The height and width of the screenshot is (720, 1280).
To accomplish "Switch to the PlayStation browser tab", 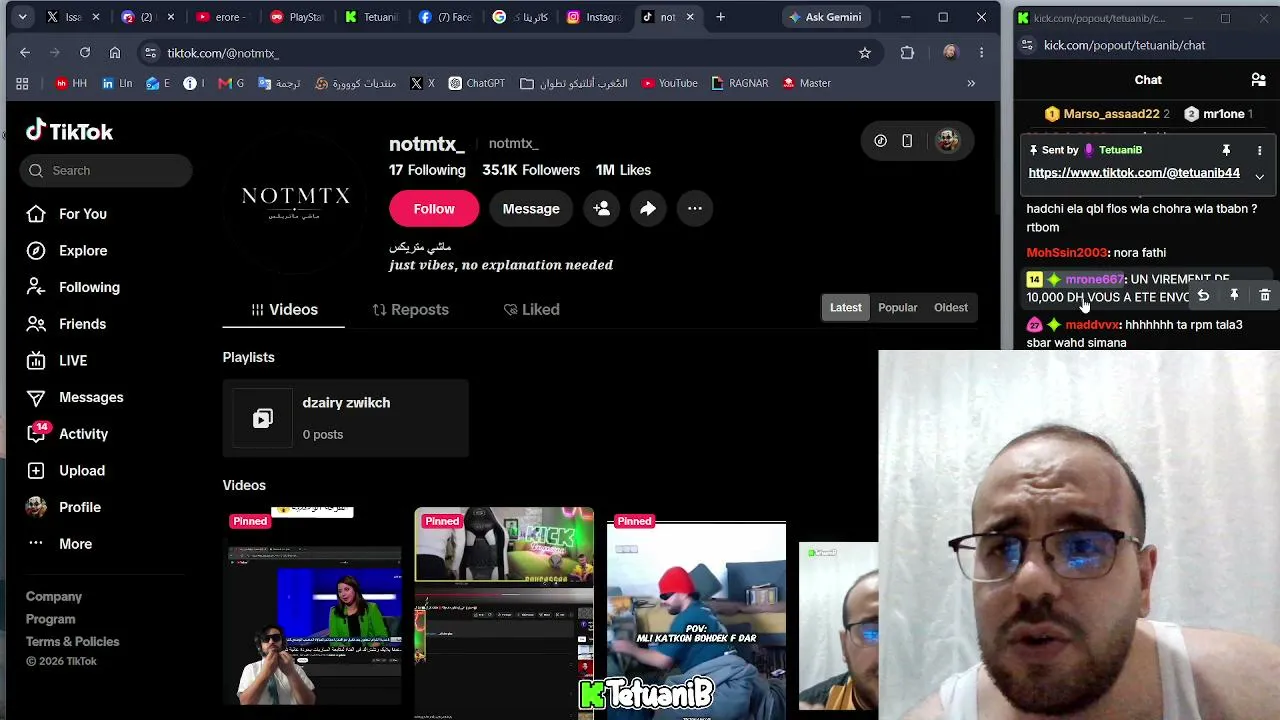I will 297,17.
